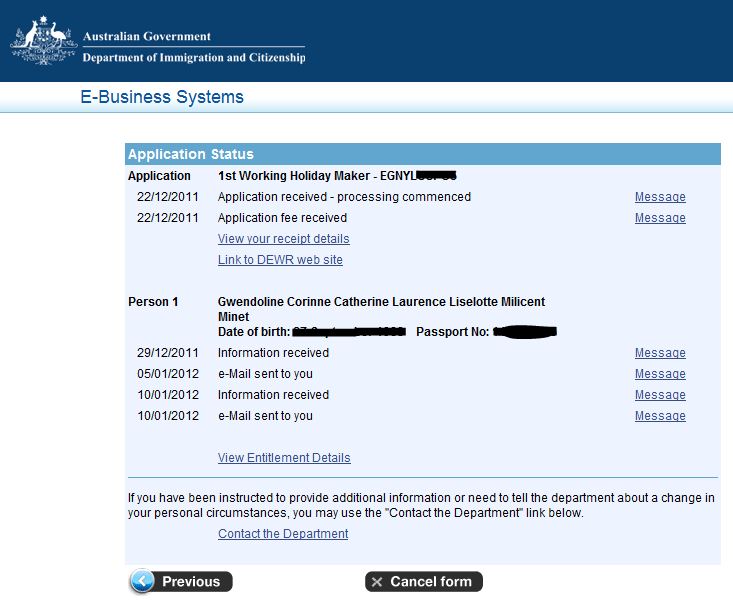The width and height of the screenshot is (733, 608).
Task: Click the Contact the Department link
Action: click(283, 534)
